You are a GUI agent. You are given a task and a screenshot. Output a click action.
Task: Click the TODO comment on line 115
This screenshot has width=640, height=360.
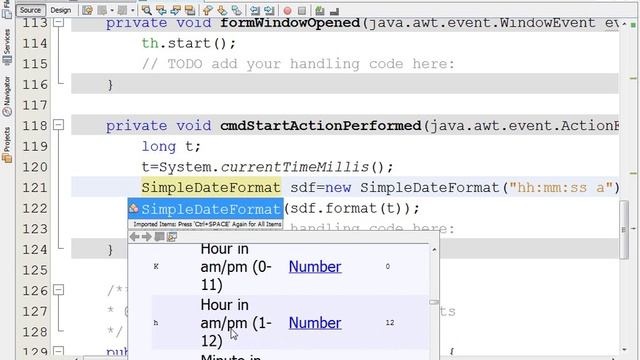(x=298, y=64)
